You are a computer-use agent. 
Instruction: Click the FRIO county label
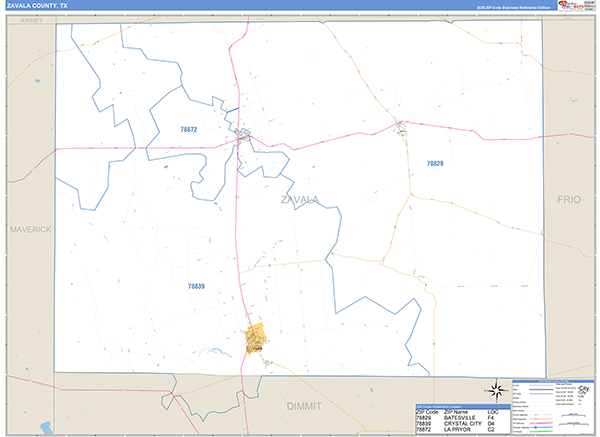click(x=569, y=199)
